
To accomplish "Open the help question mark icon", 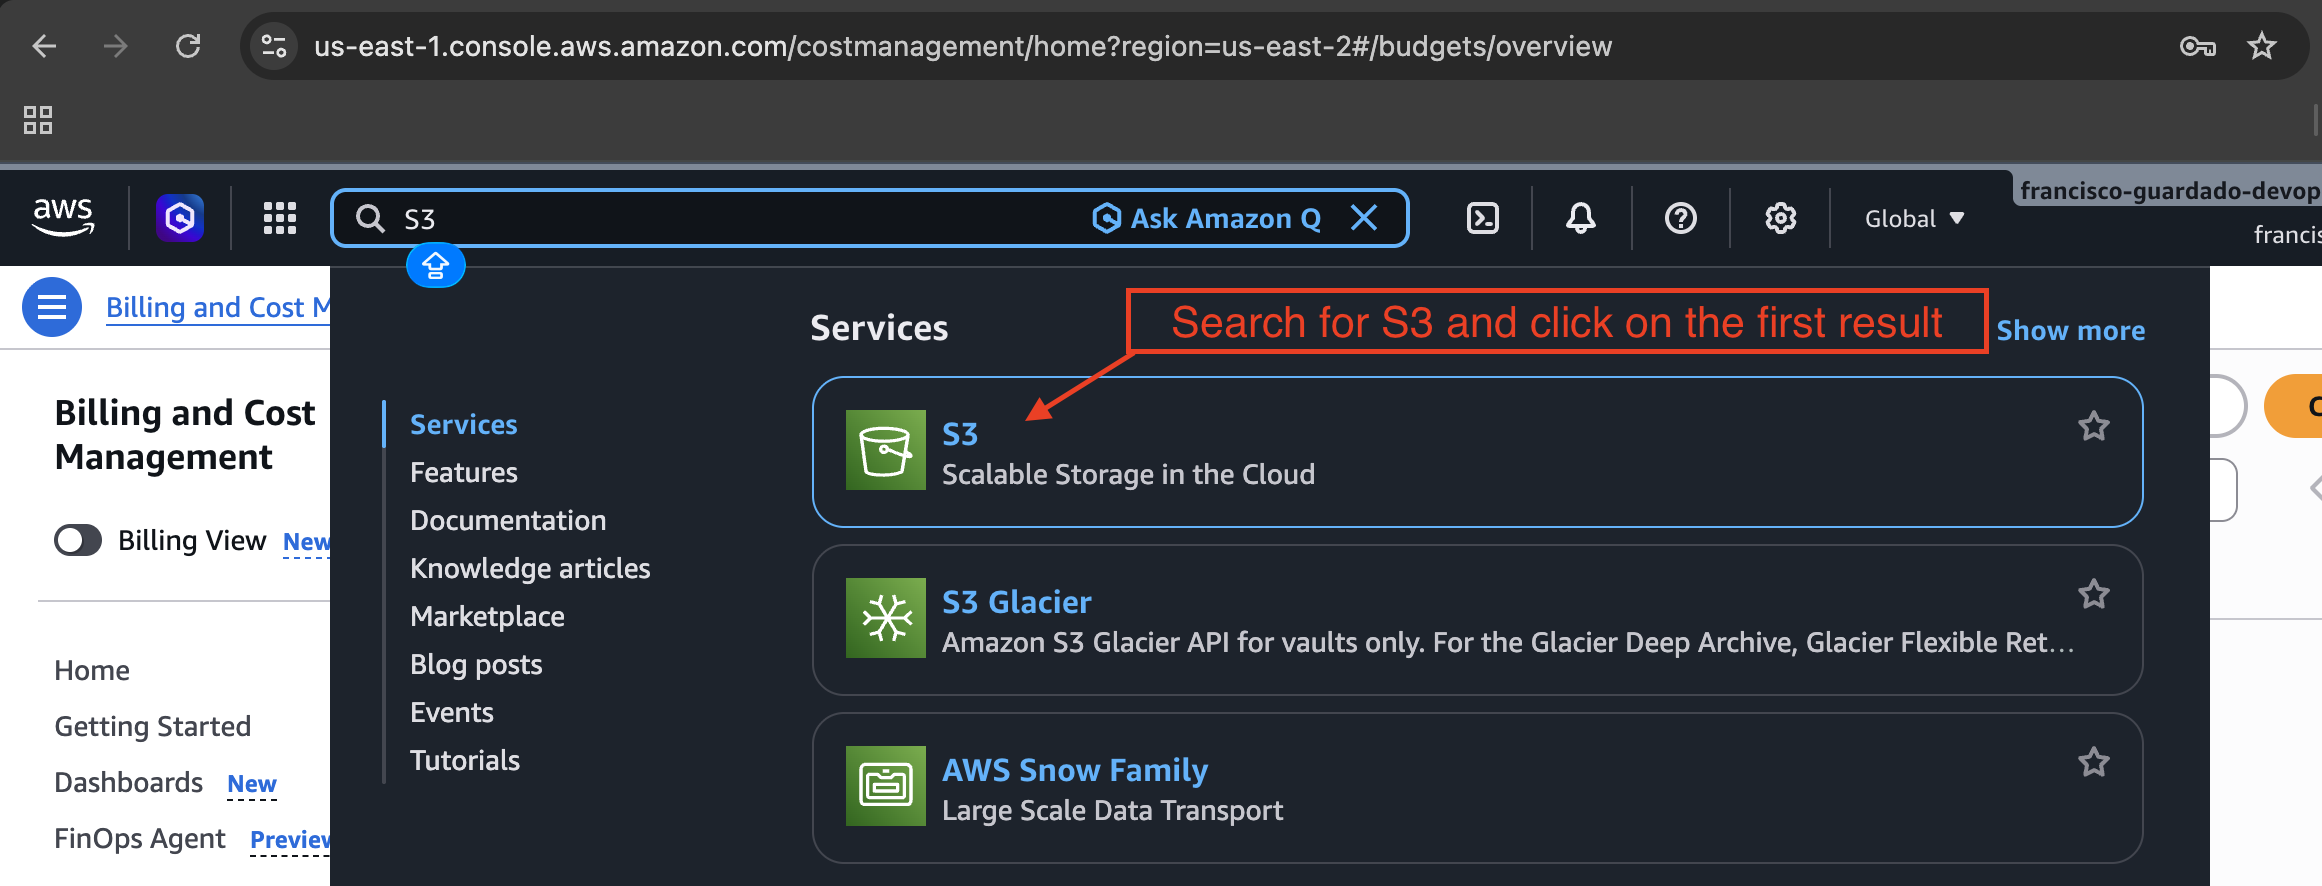I will pos(1681,218).
